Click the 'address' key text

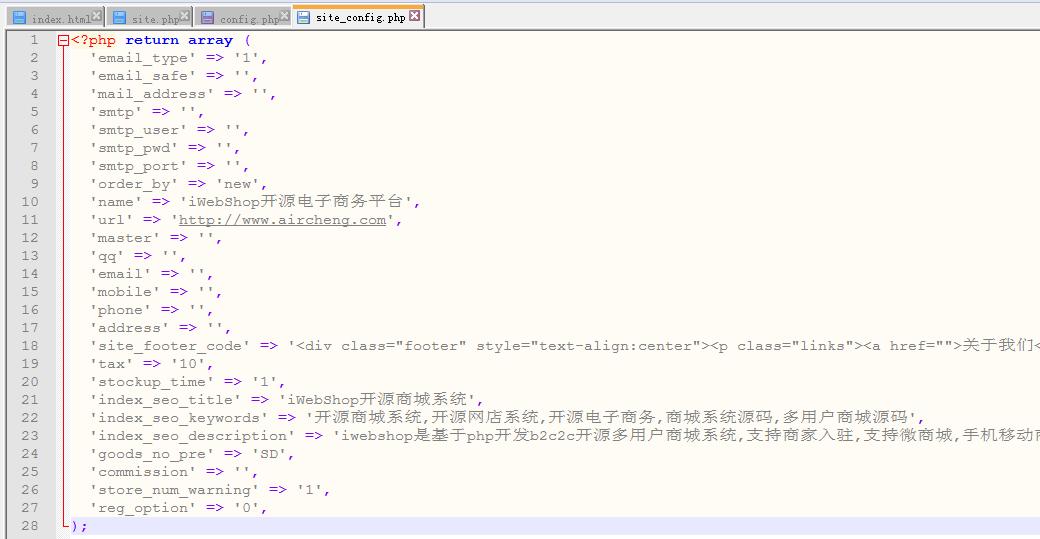[x=129, y=328]
